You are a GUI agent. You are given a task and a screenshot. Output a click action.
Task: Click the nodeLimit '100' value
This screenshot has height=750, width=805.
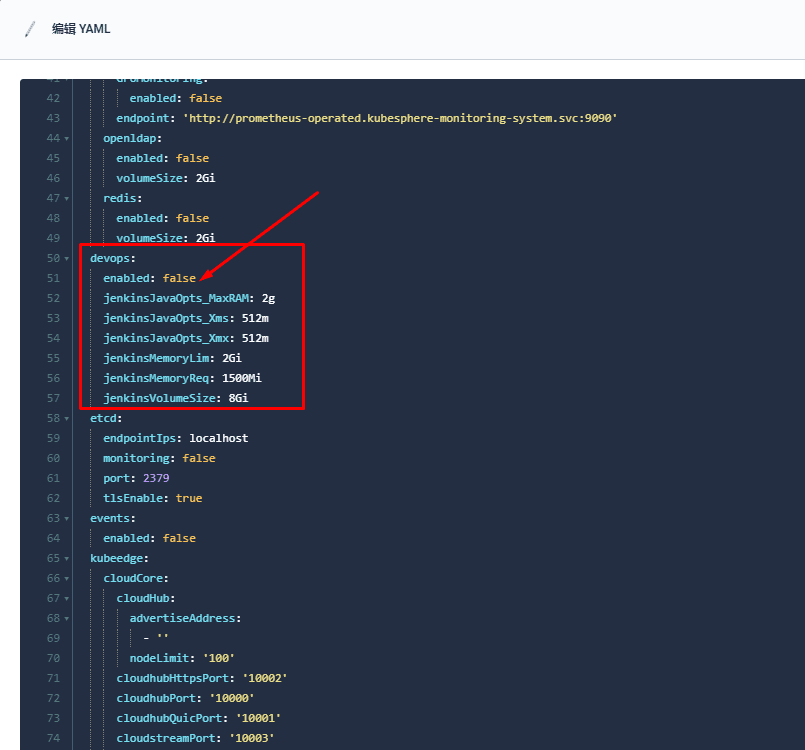pyautogui.click(x=219, y=659)
